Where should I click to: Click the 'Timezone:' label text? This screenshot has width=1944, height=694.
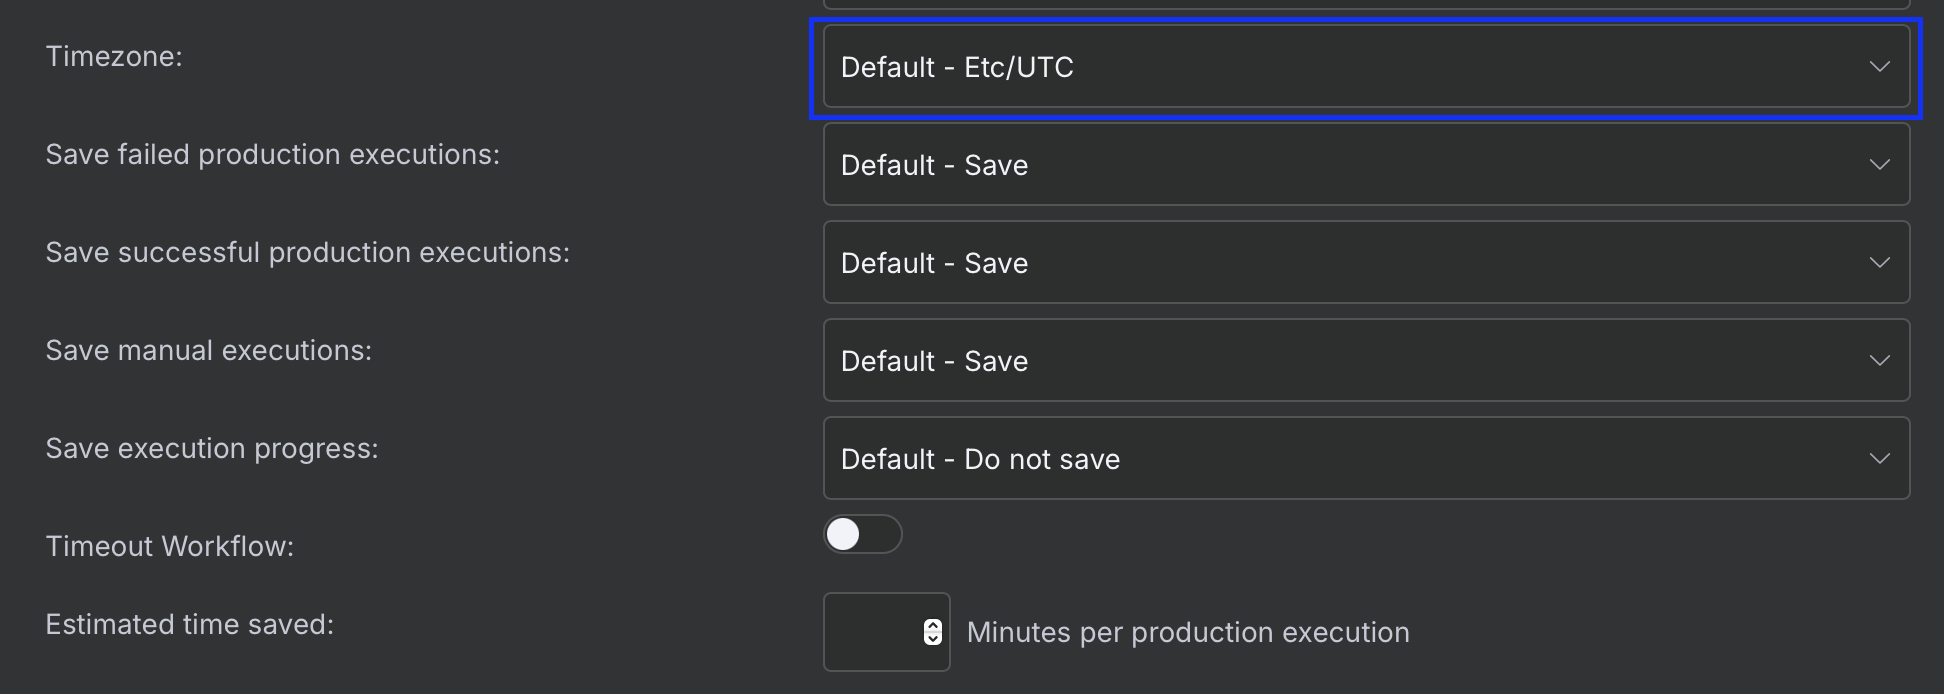114,57
